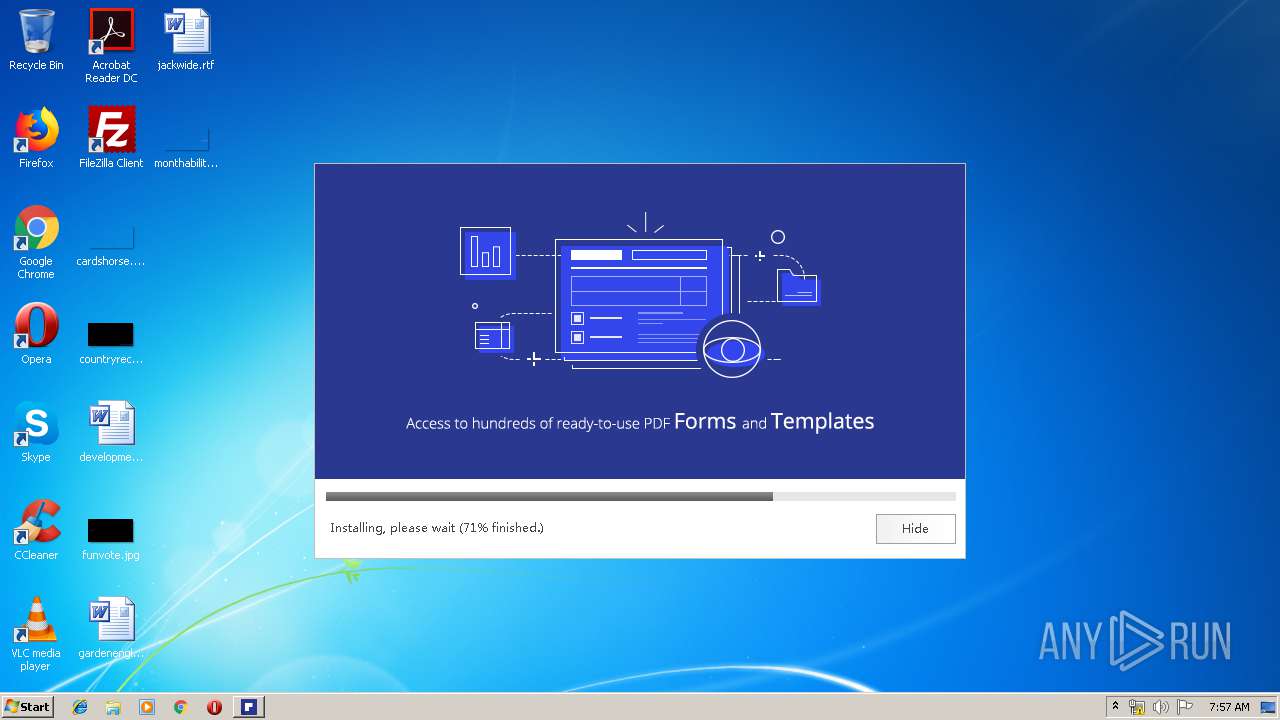Image resolution: width=1280 pixels, height=720 pixels.
Task: Click the installation progress bar
Action: coord(640,496)
